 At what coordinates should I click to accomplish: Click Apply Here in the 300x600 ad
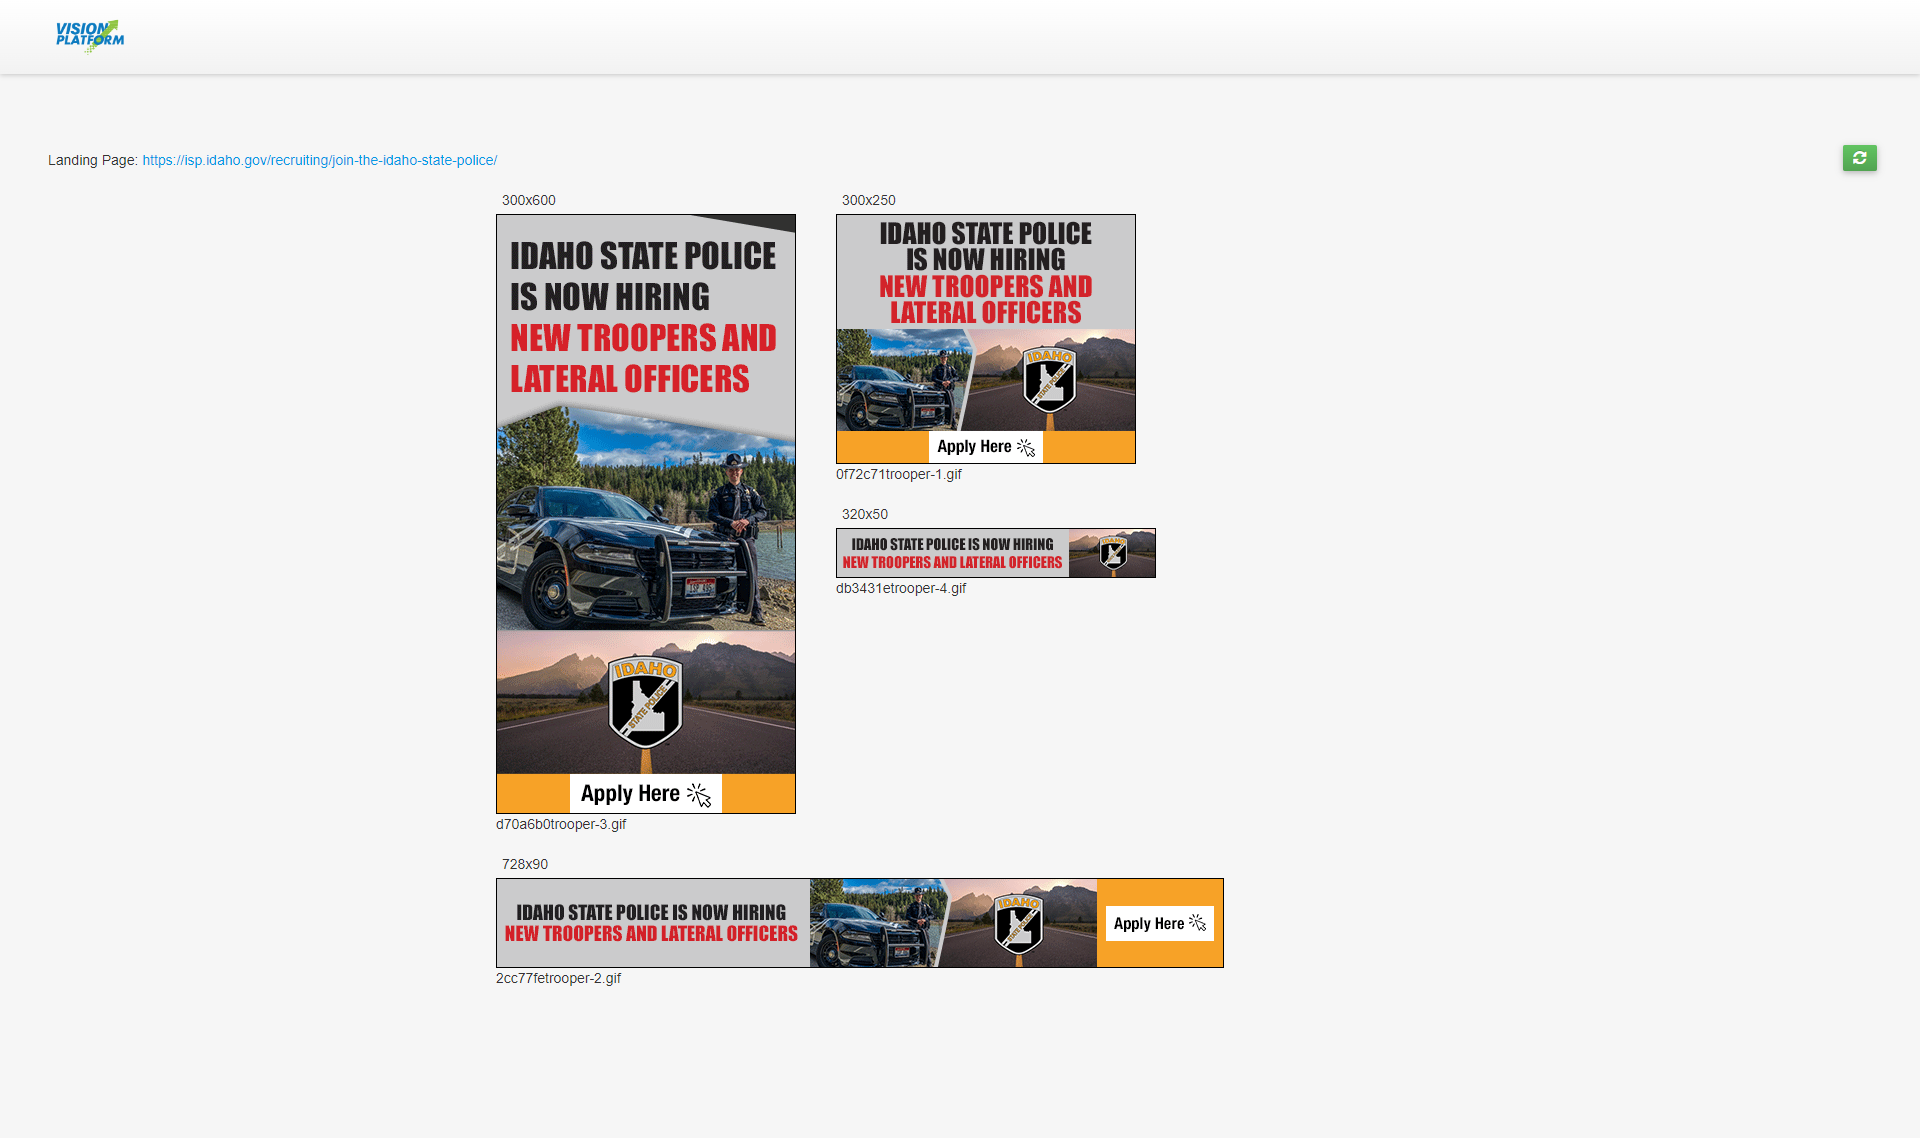[x=645, y=794]
